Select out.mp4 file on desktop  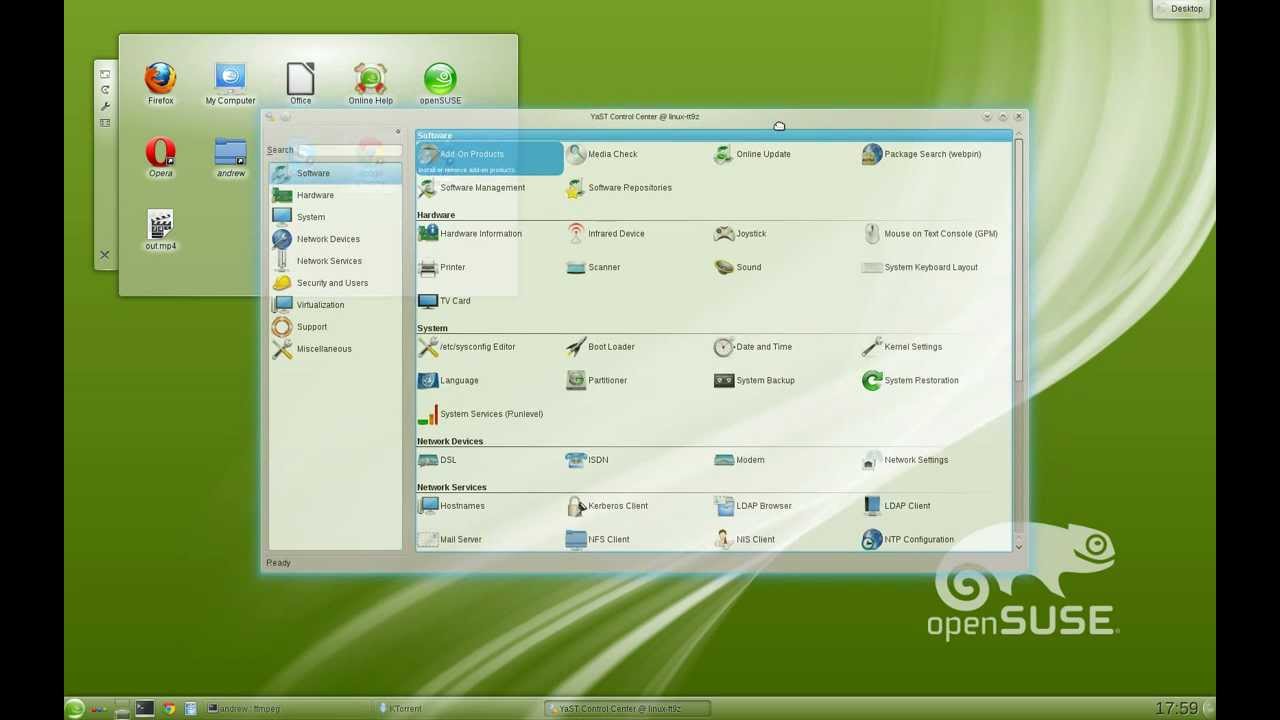click(x=160, y=231)
